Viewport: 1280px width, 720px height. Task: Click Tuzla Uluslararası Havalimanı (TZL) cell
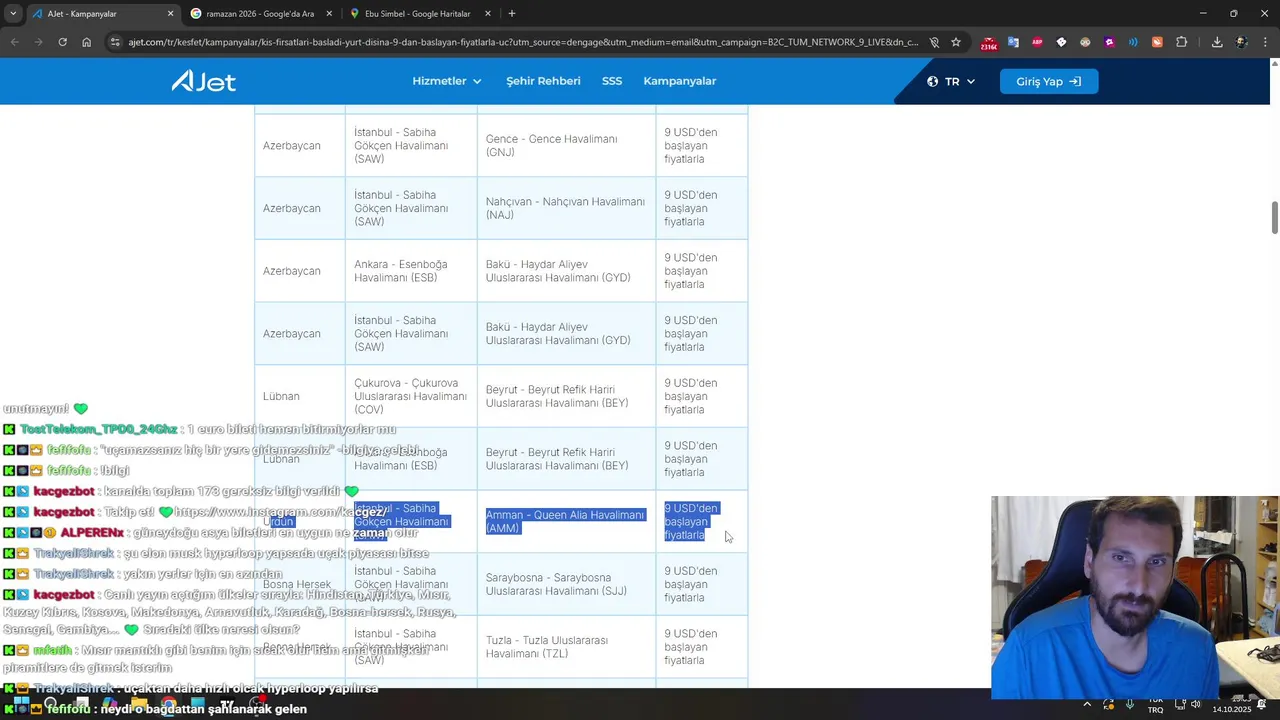click(566, 647)
